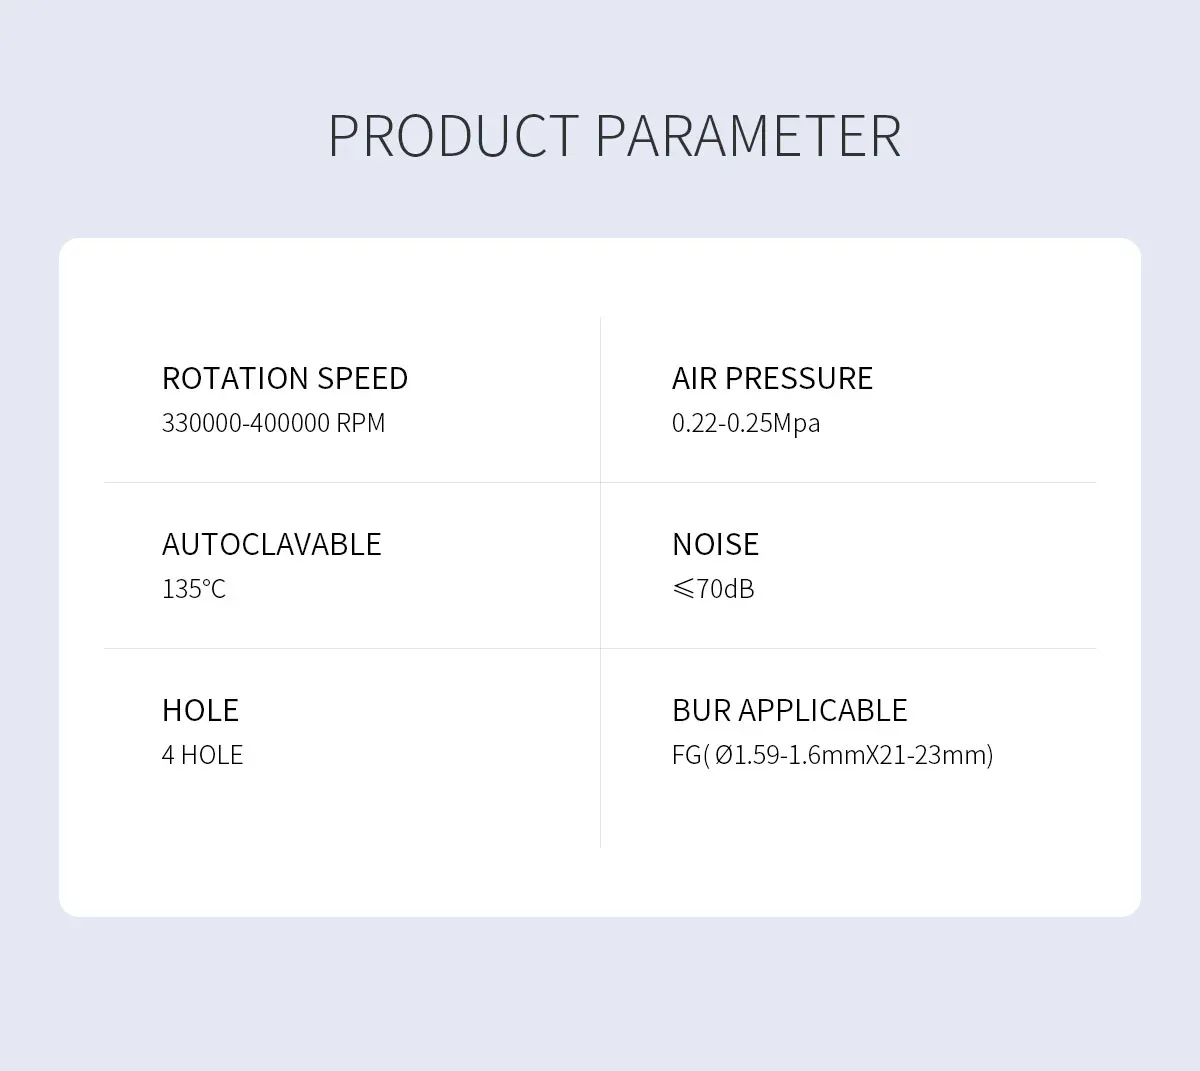This screenshot has height=1071, width=1200.
Task: Click the 330000-400000 RPM value
Action: click(x=273, y=423)
